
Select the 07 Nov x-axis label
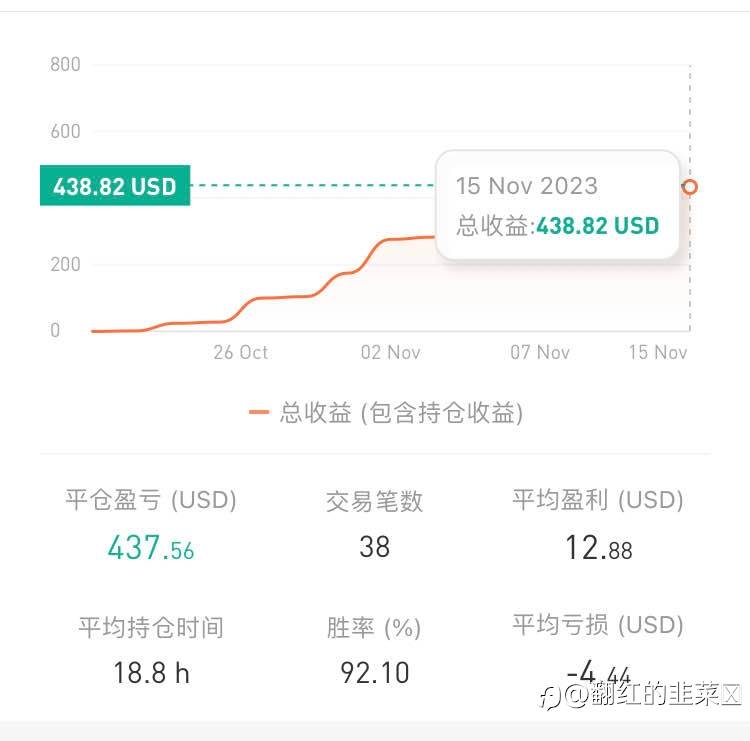coord(540,352)
